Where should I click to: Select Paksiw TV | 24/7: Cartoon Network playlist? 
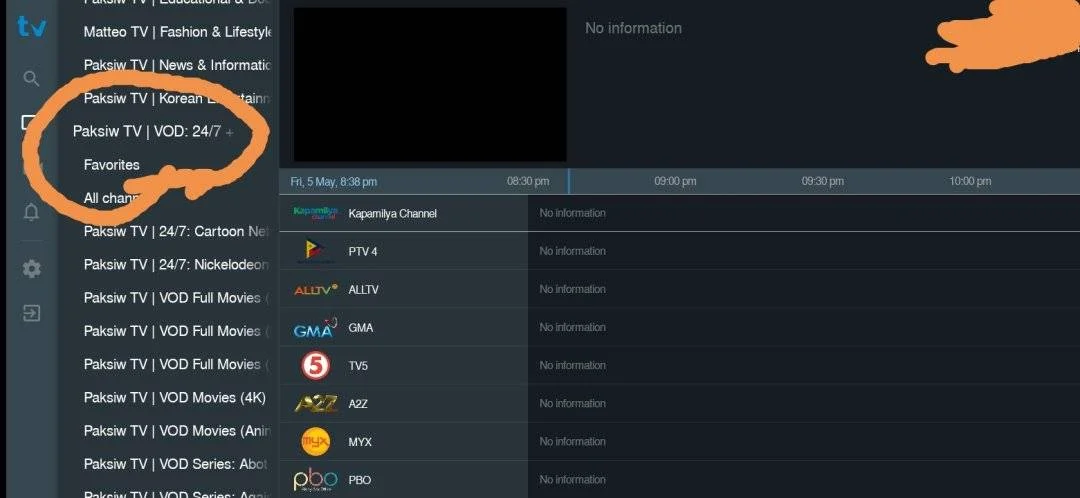coord(176,231)
